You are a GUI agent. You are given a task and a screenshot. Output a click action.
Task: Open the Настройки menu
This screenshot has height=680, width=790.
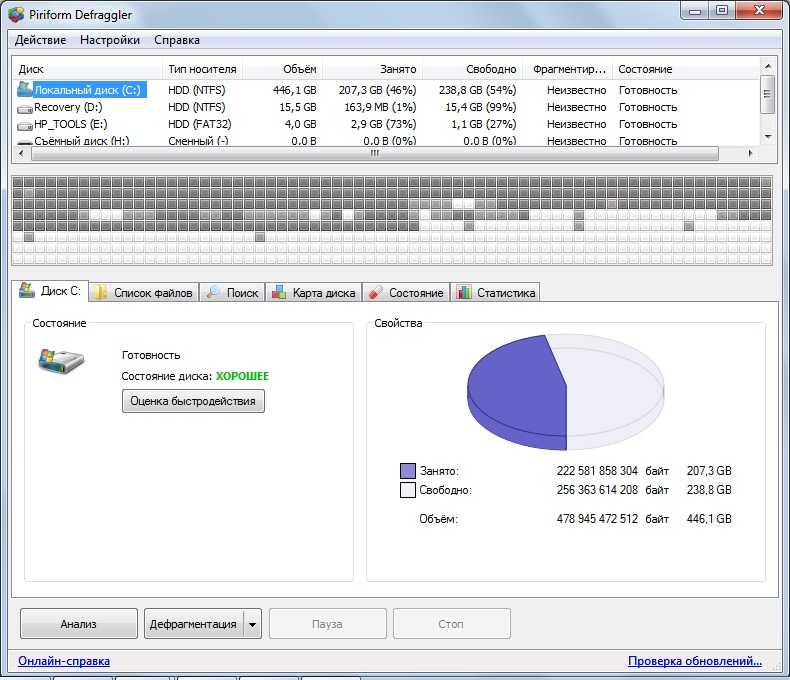tap(110, 40)
